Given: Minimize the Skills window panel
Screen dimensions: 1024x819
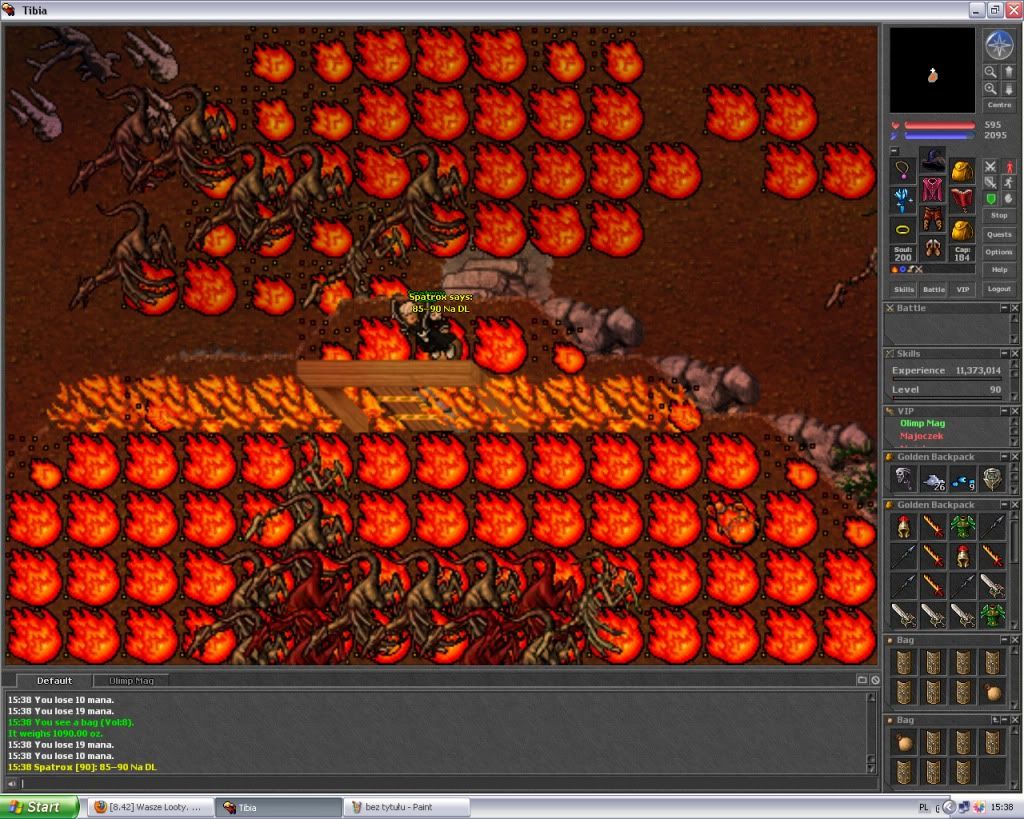Looking at the screenshot, I should [x=1004, y=354].
